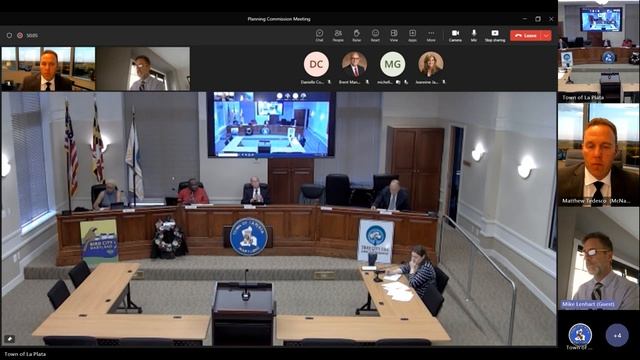
Task: Click the shield security icon
Action: pos(9,36)
